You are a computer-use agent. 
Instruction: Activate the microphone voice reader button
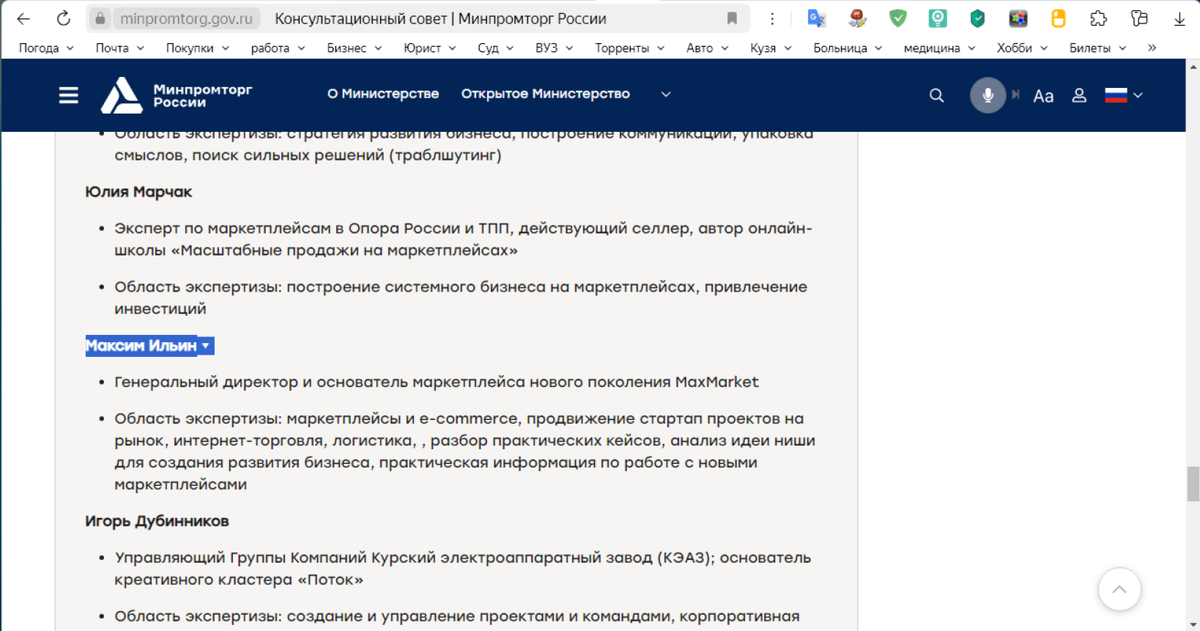988,95
